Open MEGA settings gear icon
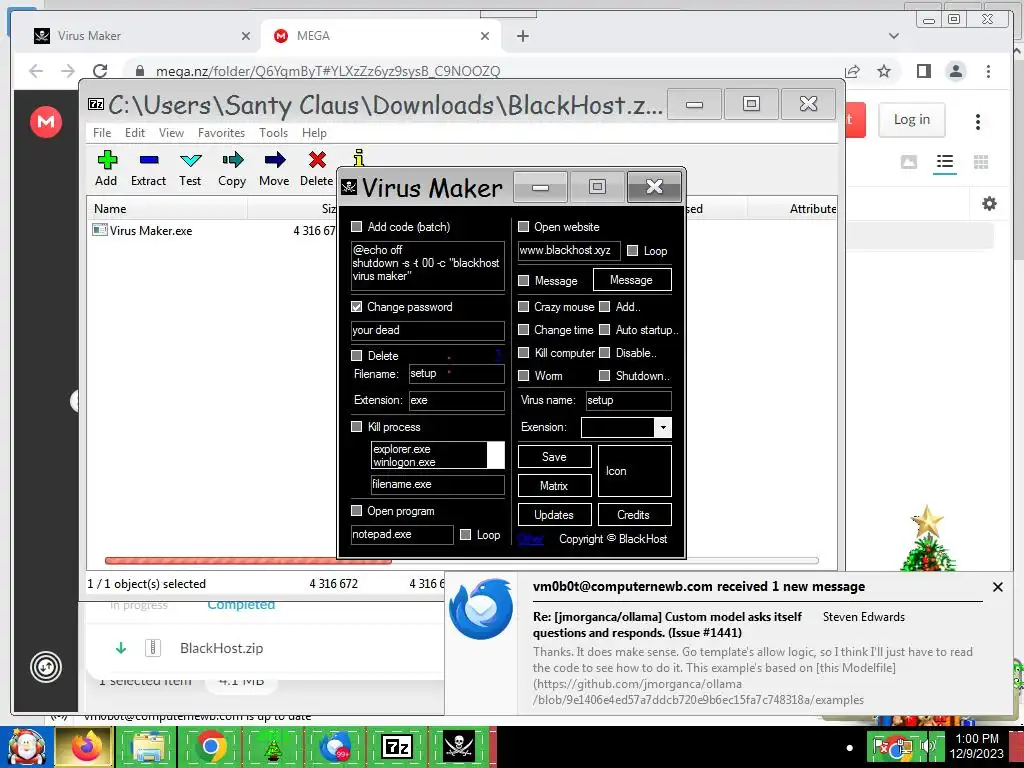Screen dimensions: 1024x768 tap(989, 204)
